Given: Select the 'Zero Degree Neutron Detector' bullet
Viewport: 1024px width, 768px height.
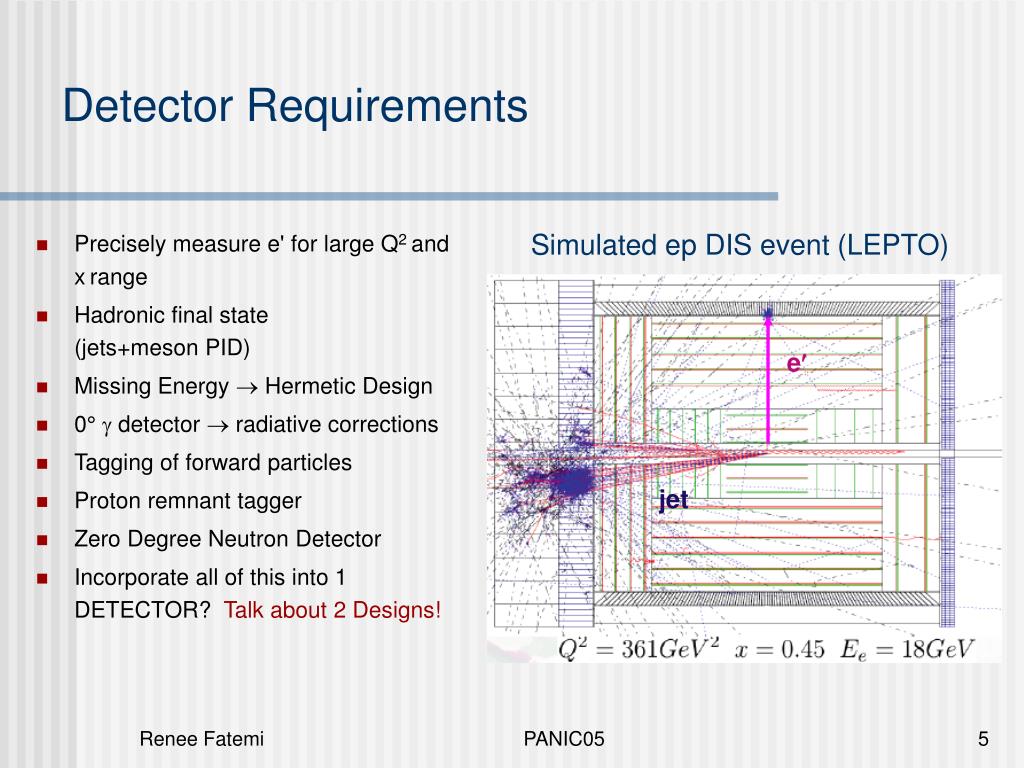Looking at the screenshot, I should pyautogui.click(x=227, y=539).
